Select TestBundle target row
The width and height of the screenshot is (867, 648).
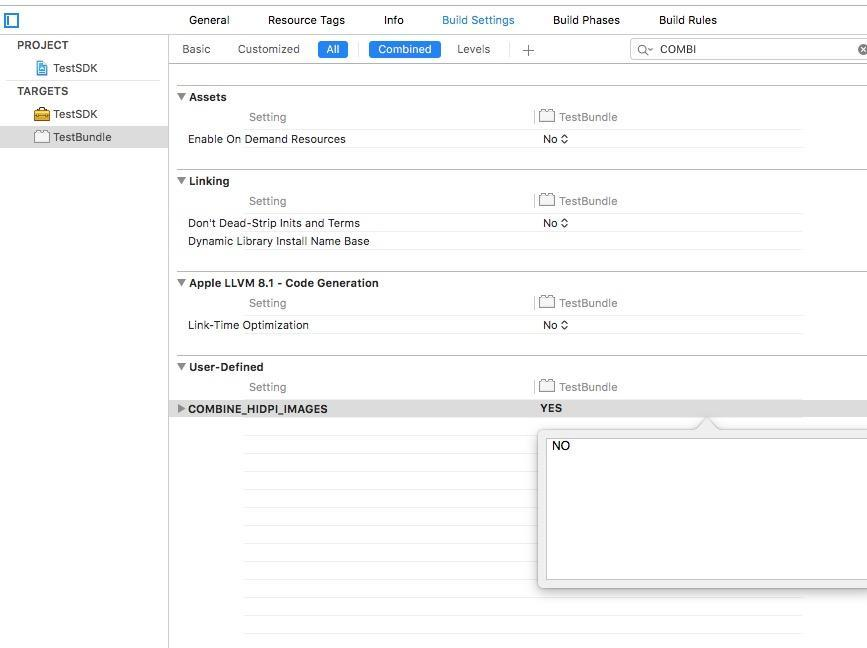click(84, 137)
